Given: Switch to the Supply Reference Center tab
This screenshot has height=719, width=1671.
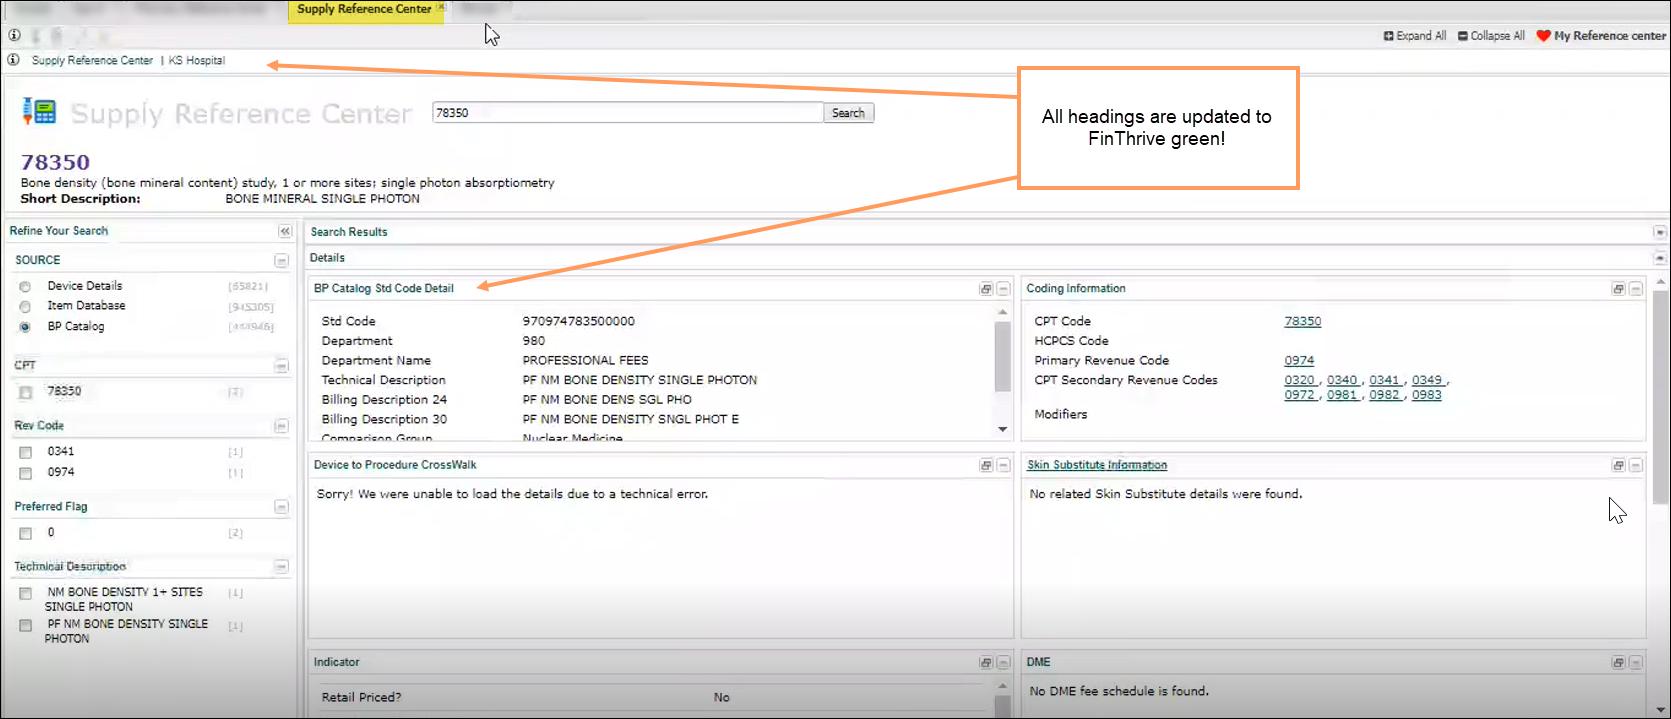Looking at the screenshot, I should 364,10.
